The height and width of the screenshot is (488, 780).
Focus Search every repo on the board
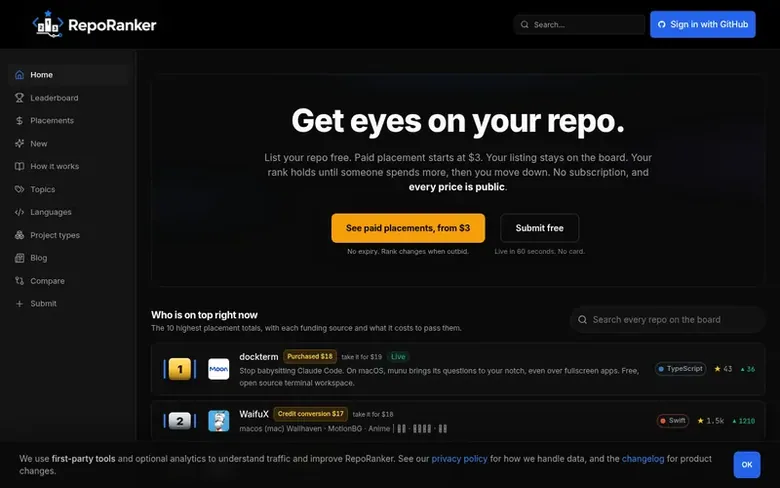coord(667,320)
